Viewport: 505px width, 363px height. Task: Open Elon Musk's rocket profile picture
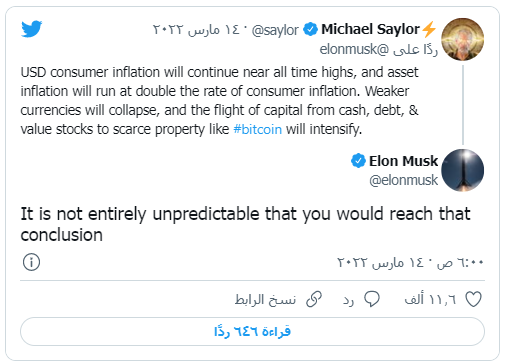(x=463, y=170)
